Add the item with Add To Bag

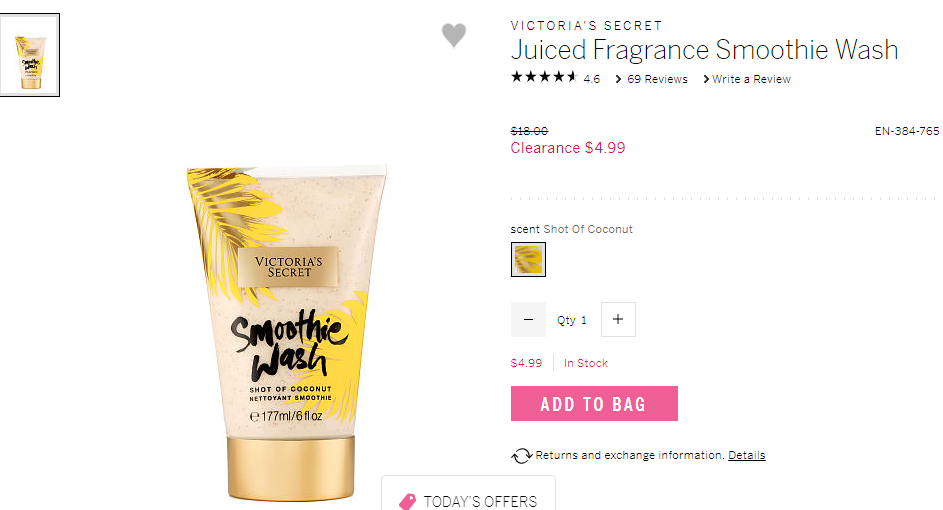point(594,404)
